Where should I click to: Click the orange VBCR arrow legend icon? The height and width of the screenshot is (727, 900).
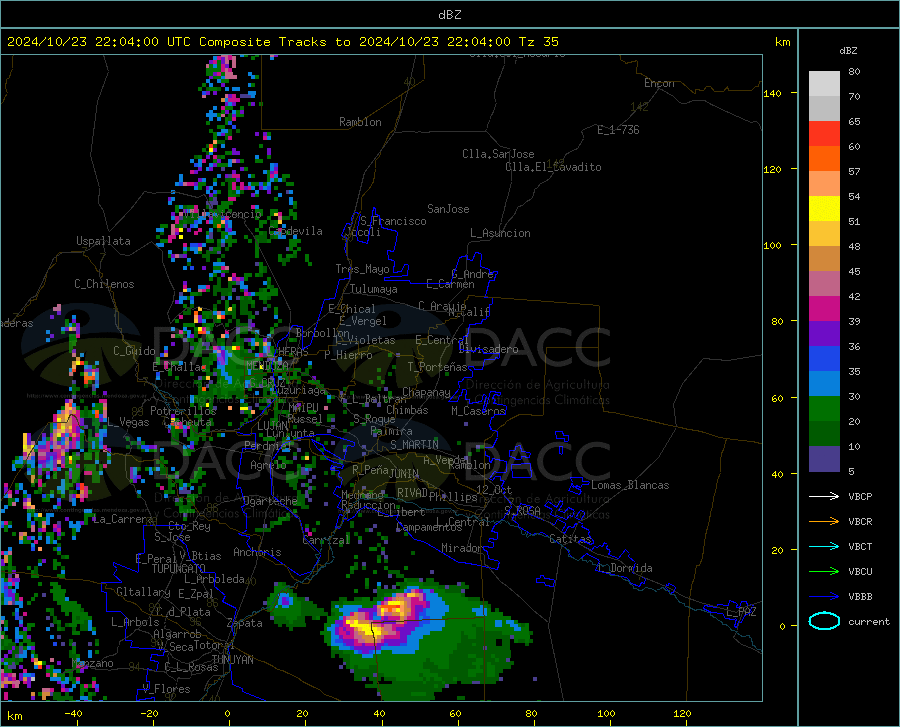[x=824, y=522]
